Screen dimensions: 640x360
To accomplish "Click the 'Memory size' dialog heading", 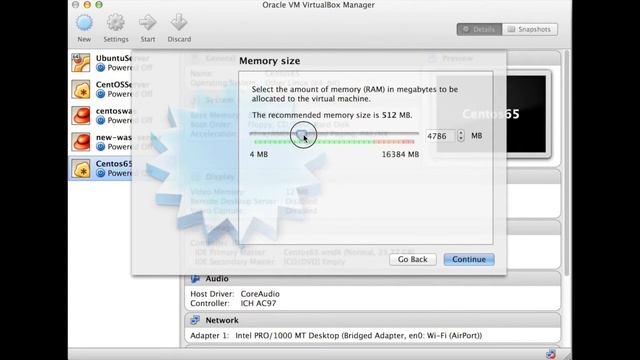I will click(x=269, y=61).
